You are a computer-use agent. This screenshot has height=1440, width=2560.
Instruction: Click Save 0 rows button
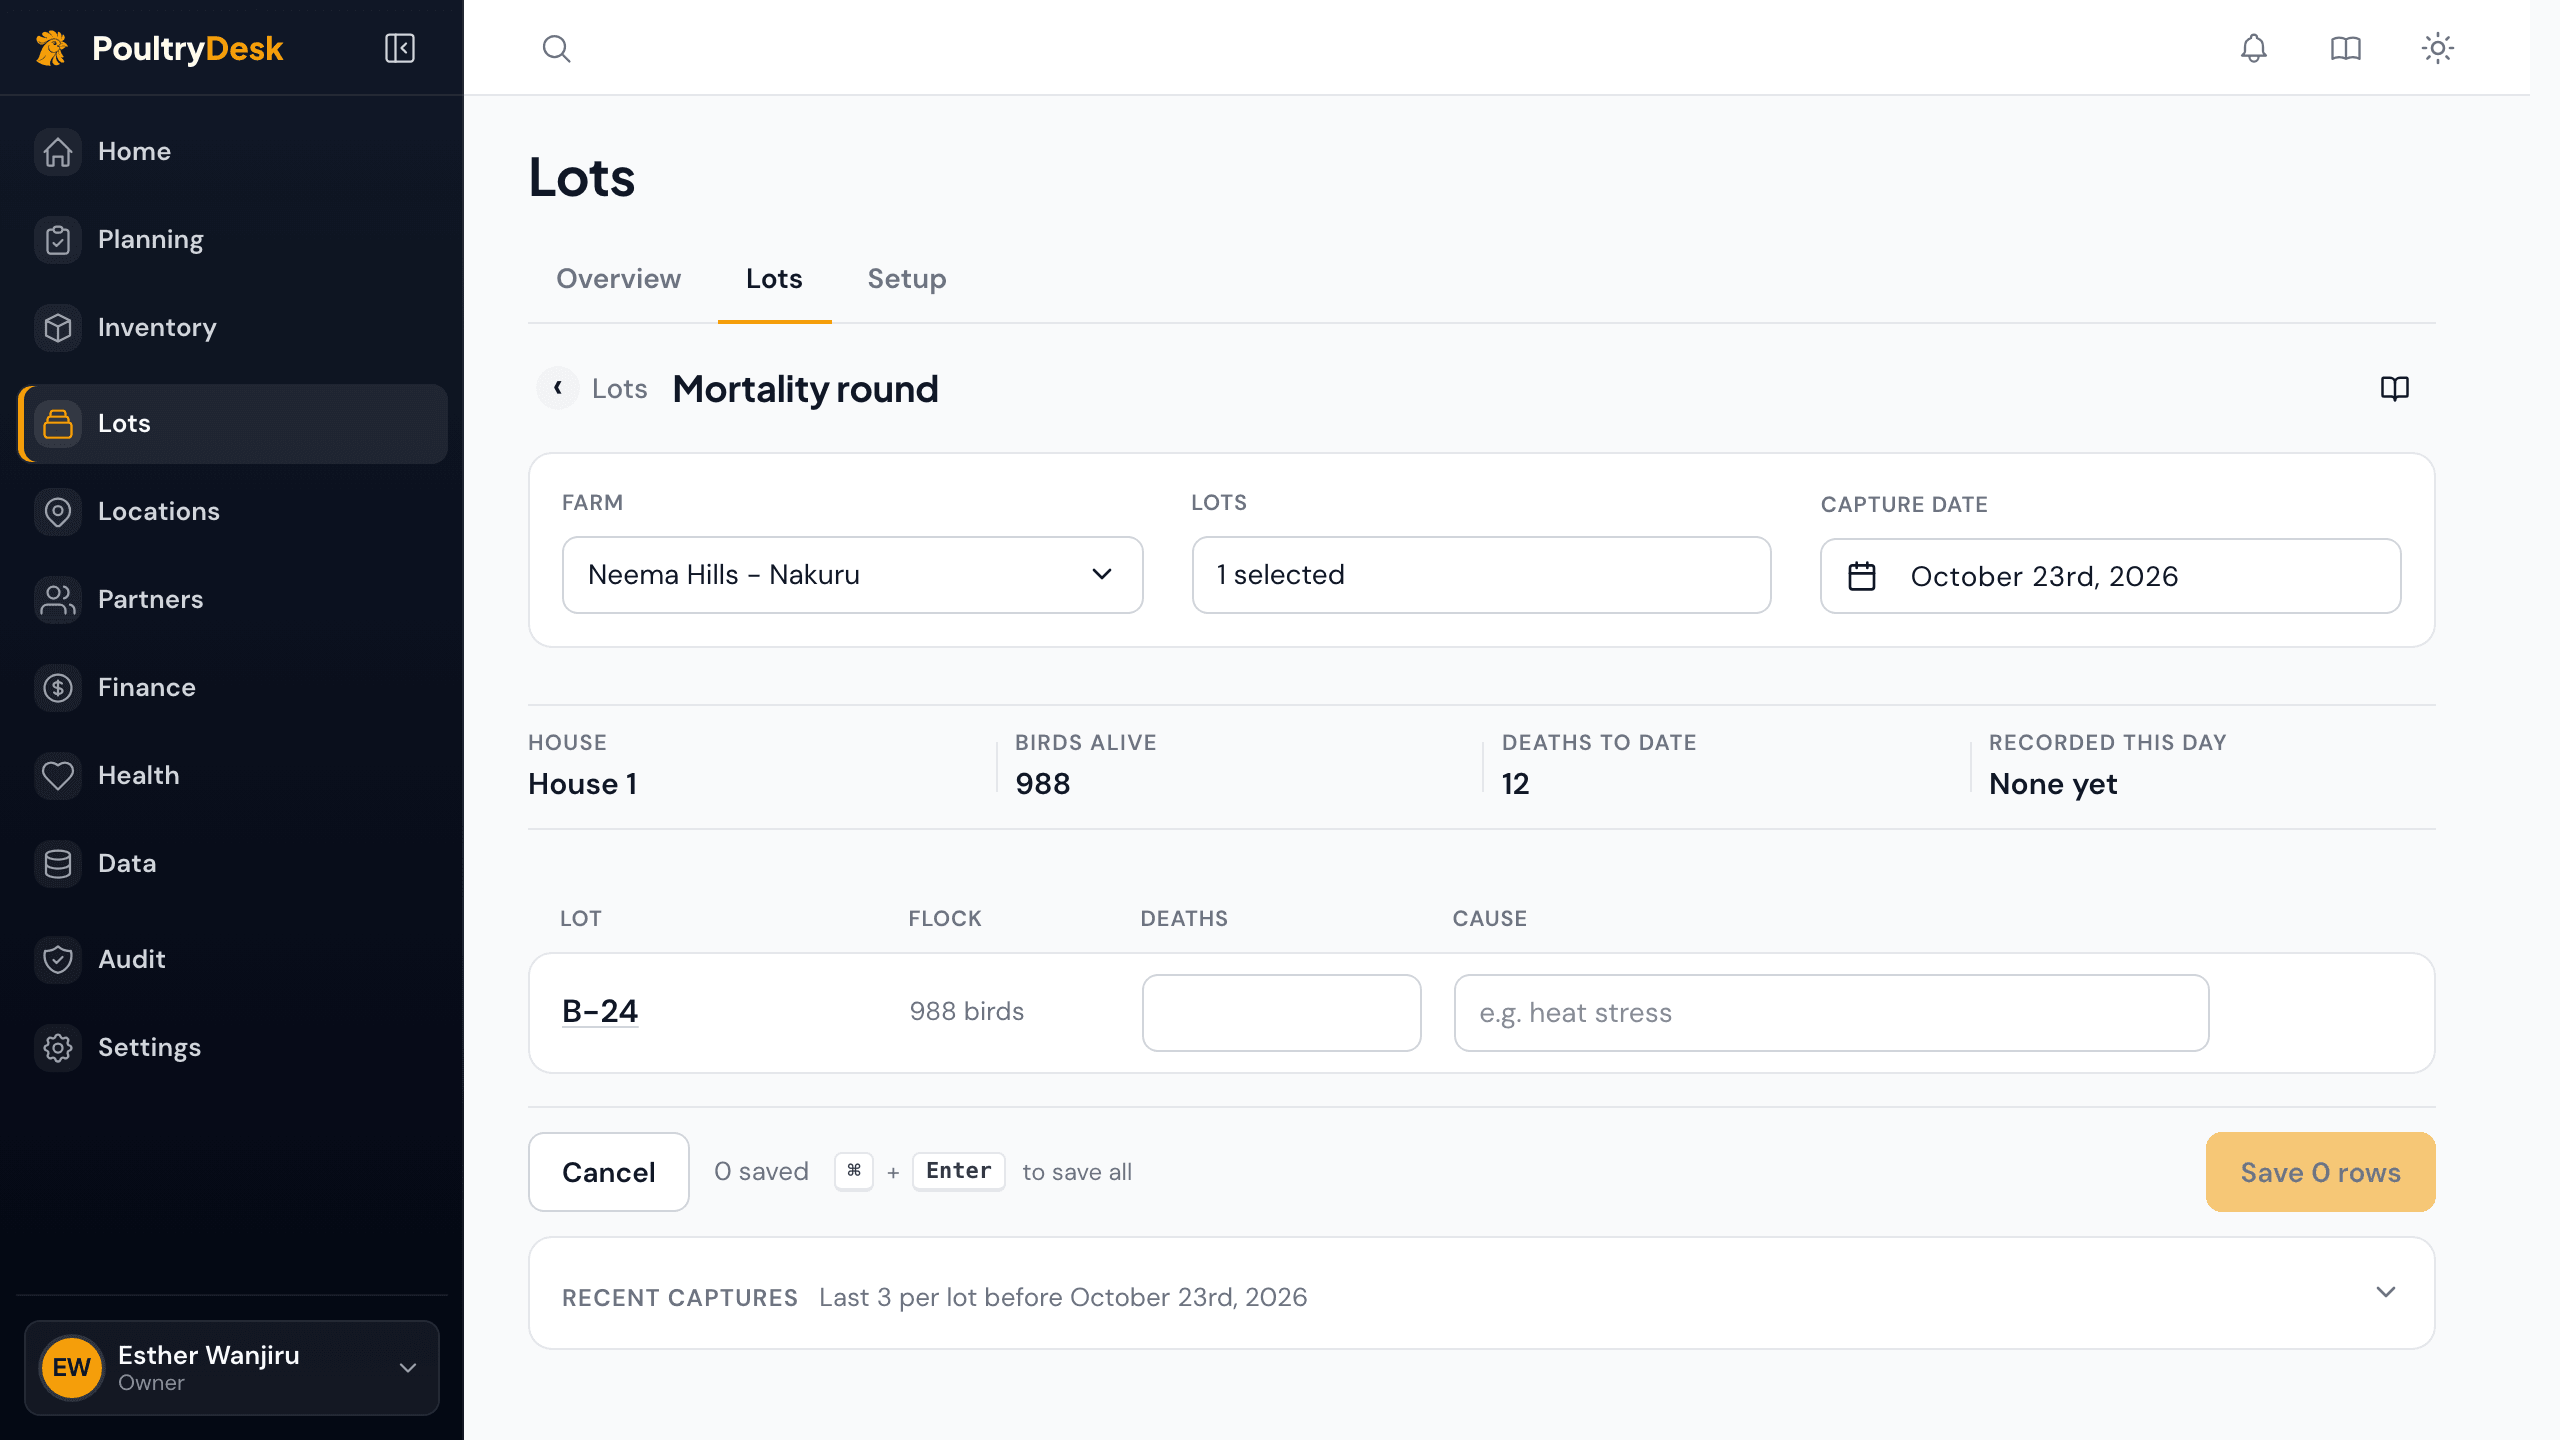click(2320, 1172)
